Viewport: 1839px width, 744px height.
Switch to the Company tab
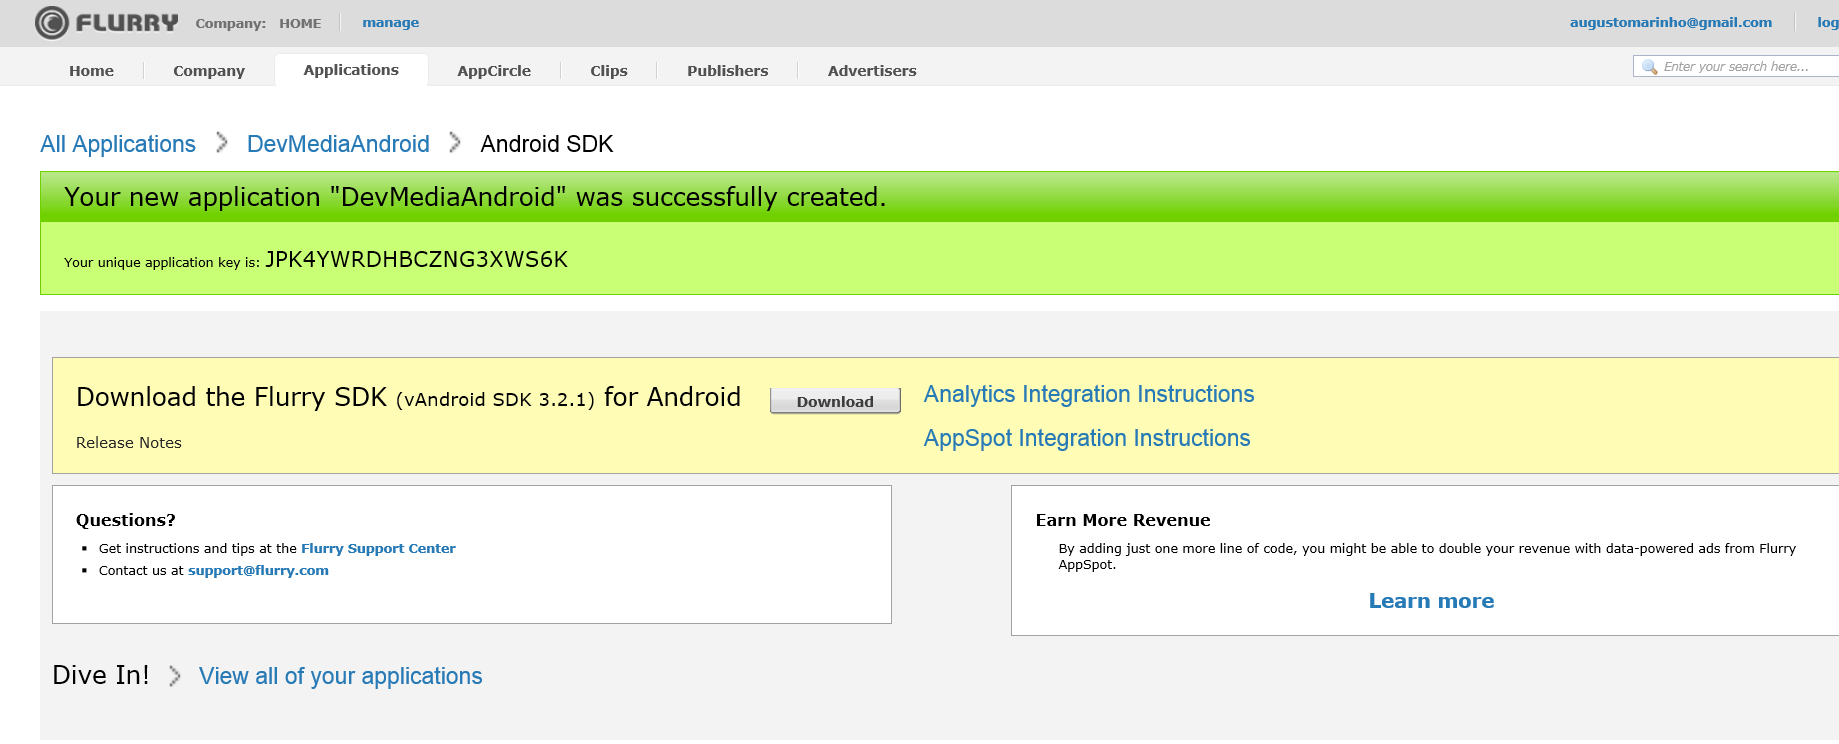[x=209, y=71]
